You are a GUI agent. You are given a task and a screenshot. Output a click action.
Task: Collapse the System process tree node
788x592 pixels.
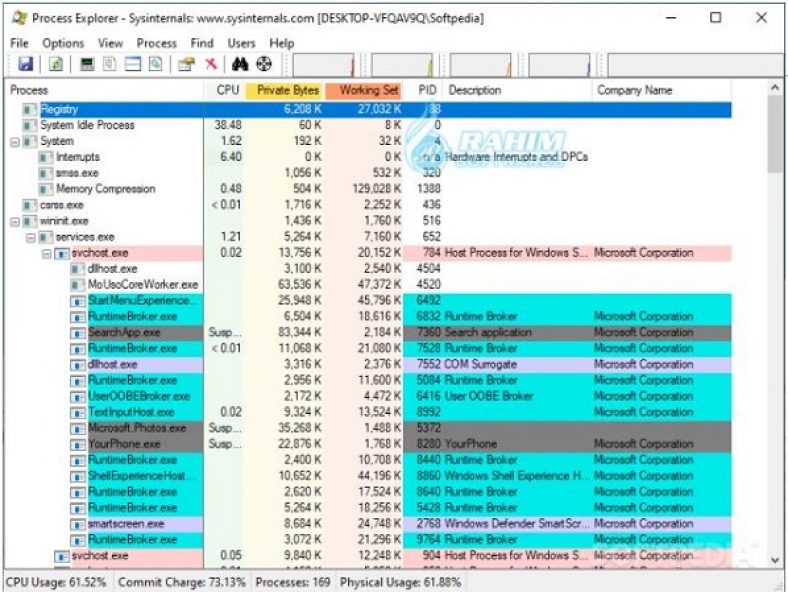point(14,142)
